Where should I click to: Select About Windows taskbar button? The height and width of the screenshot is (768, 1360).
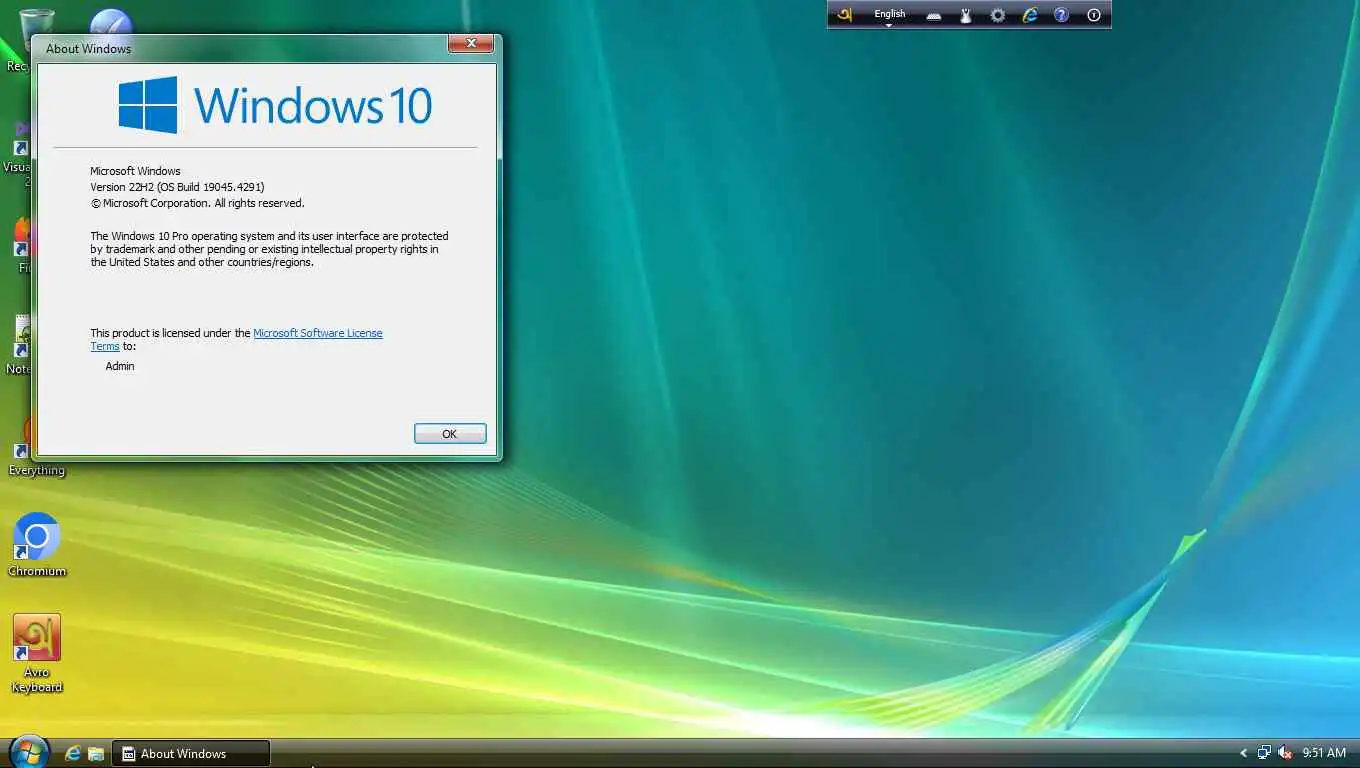[190, 753]
